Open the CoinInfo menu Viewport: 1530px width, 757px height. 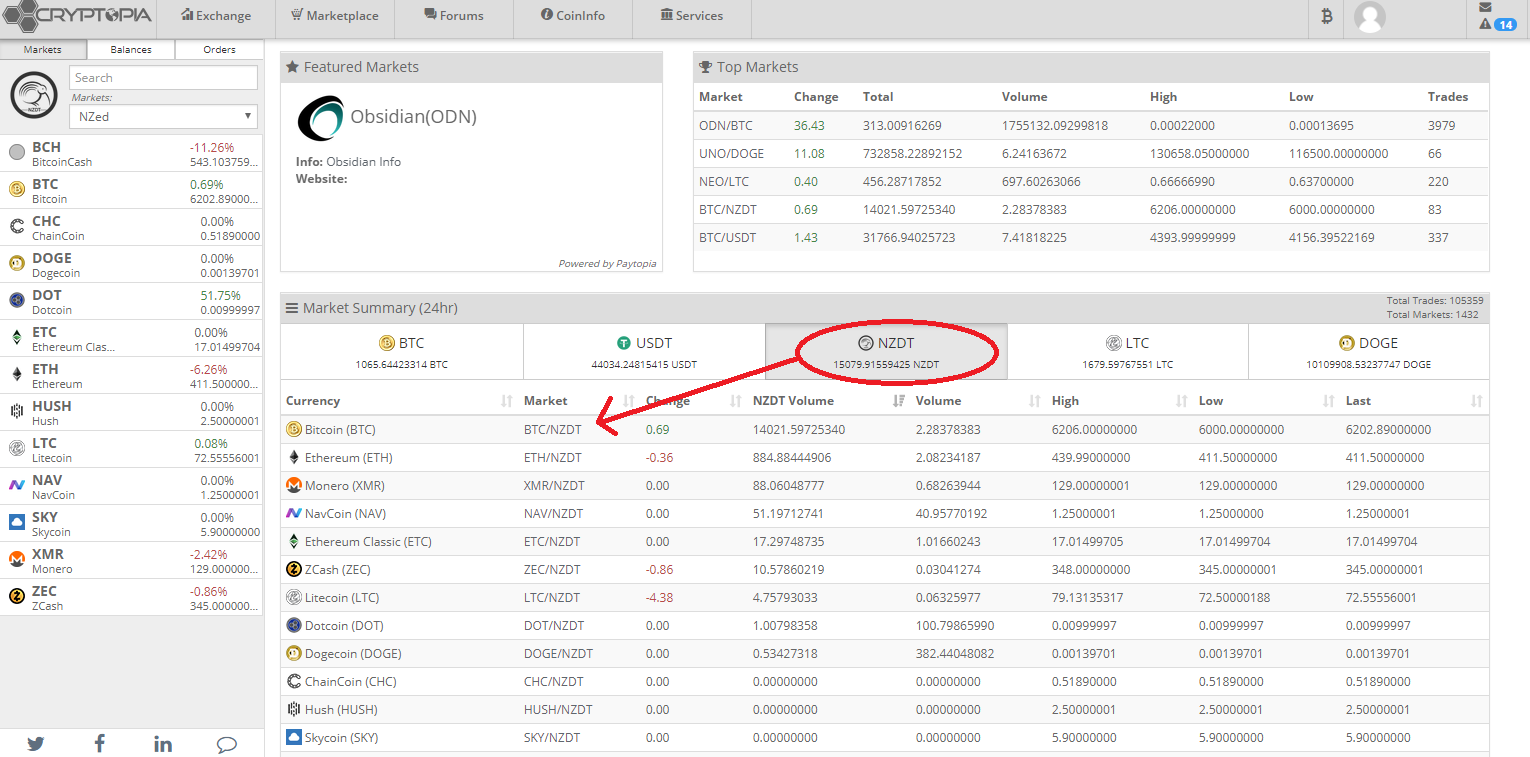tap(573, 16)
